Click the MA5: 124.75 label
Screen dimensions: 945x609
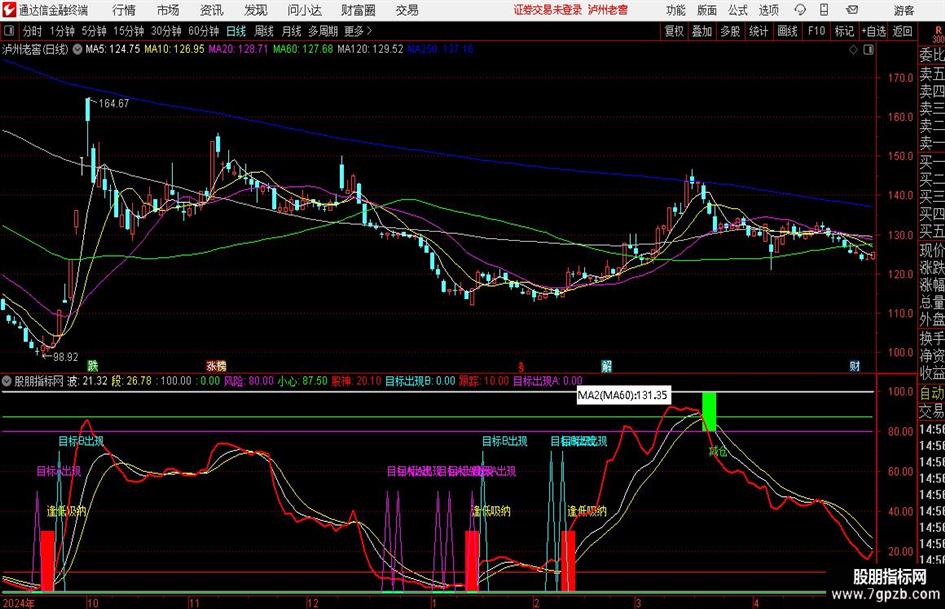click(x=113, y=49)
